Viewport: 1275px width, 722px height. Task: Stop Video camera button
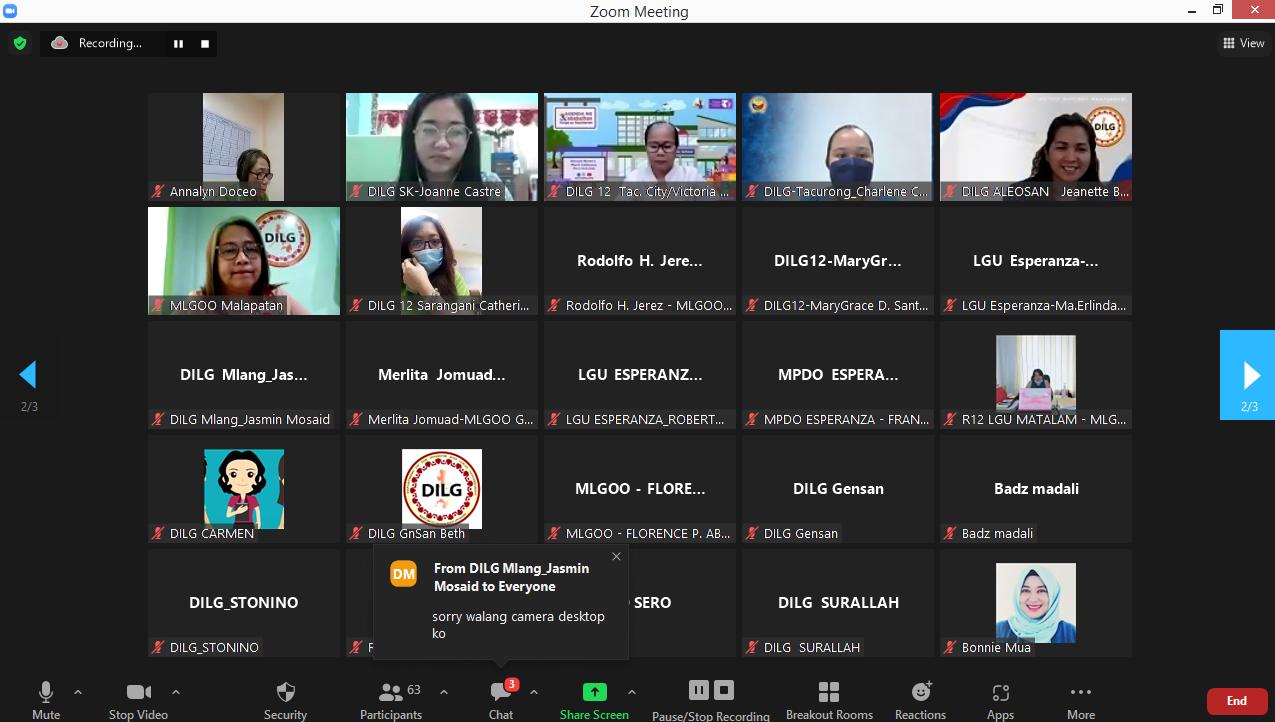(x=138, y=699)
